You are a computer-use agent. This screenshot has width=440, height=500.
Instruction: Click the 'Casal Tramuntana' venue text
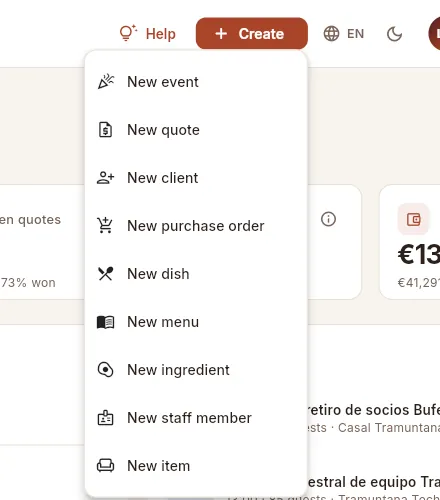click(x=389, y=428)
